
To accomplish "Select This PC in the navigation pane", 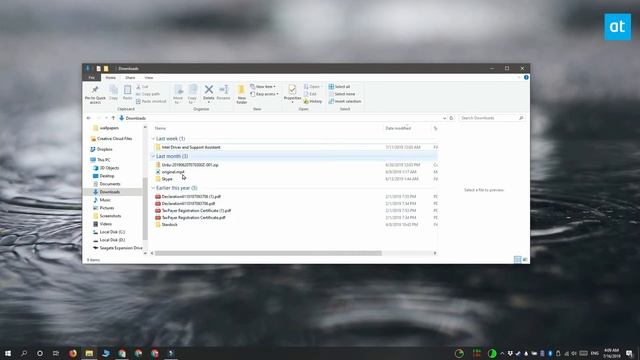I will pos(104,160).
